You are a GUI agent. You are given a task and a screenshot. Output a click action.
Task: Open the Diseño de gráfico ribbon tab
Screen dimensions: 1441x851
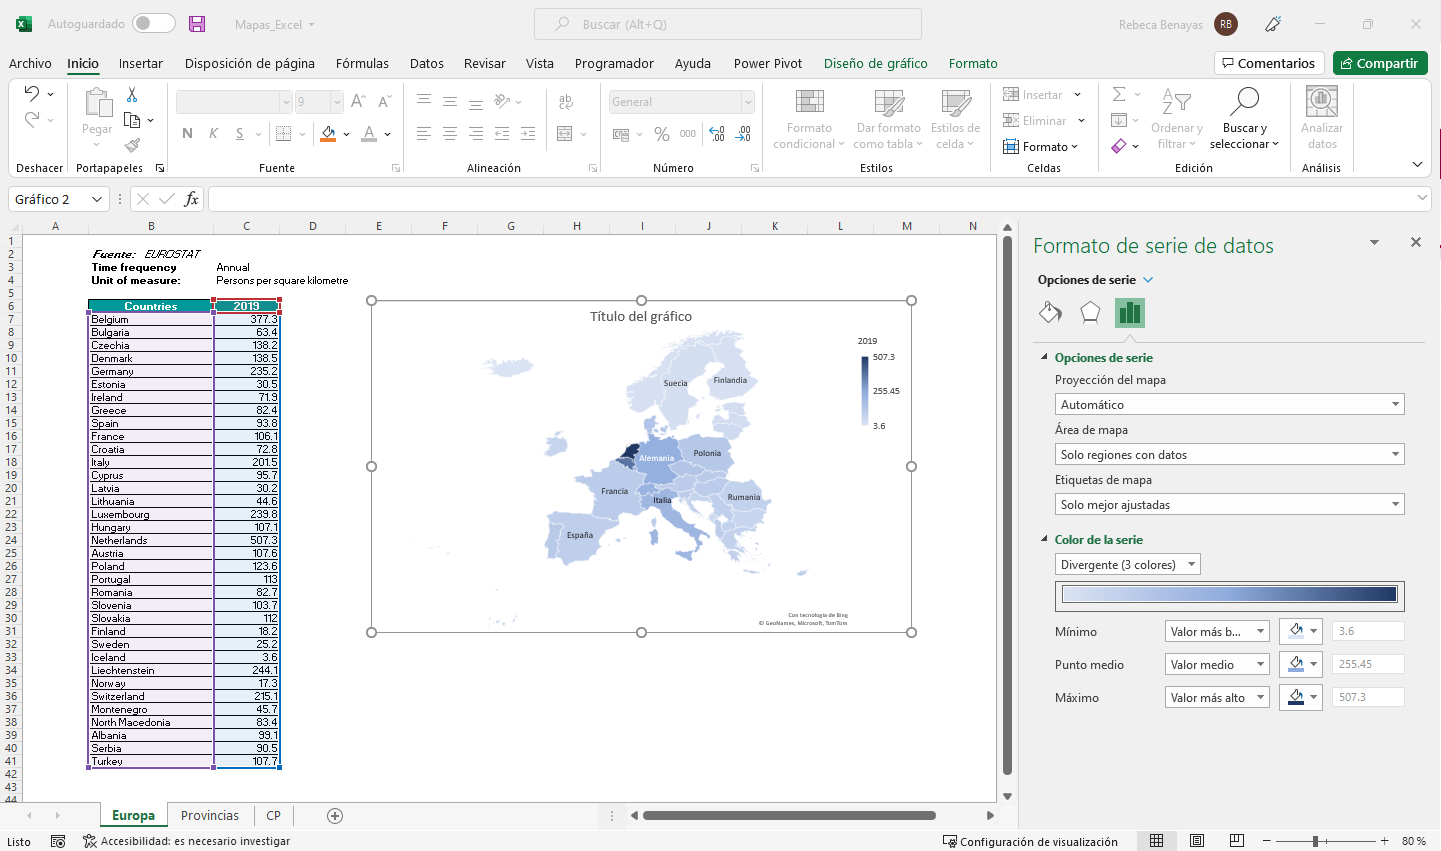click(x=875, y=63)
